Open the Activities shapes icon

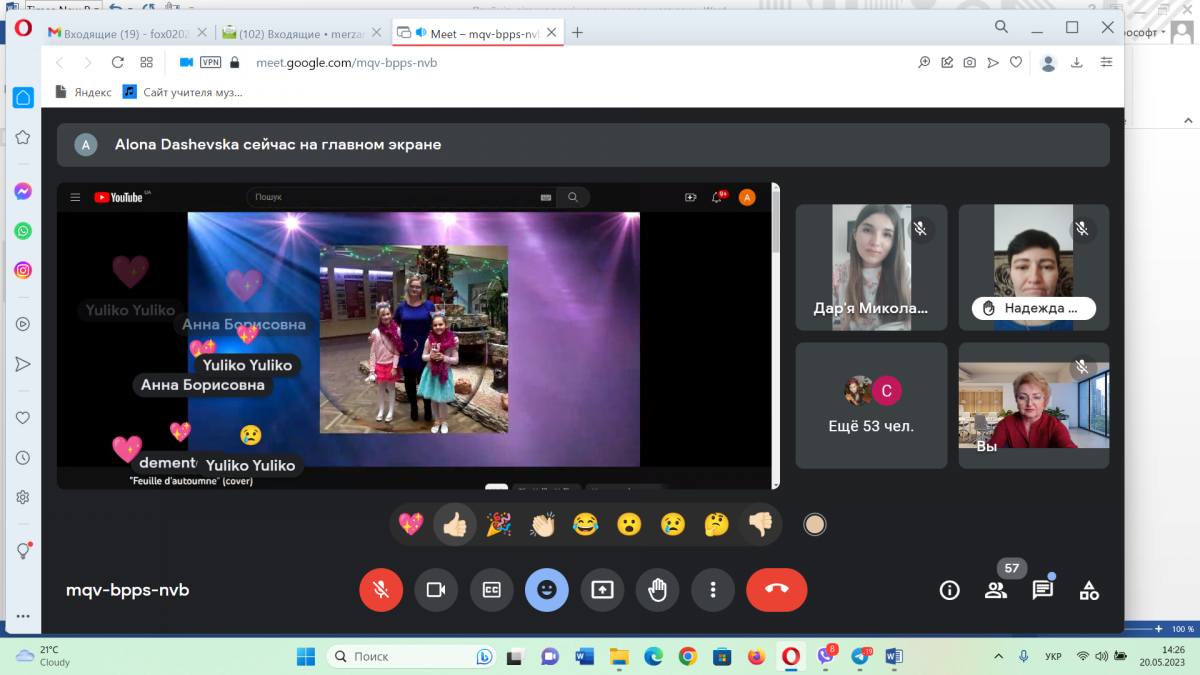1089,590
